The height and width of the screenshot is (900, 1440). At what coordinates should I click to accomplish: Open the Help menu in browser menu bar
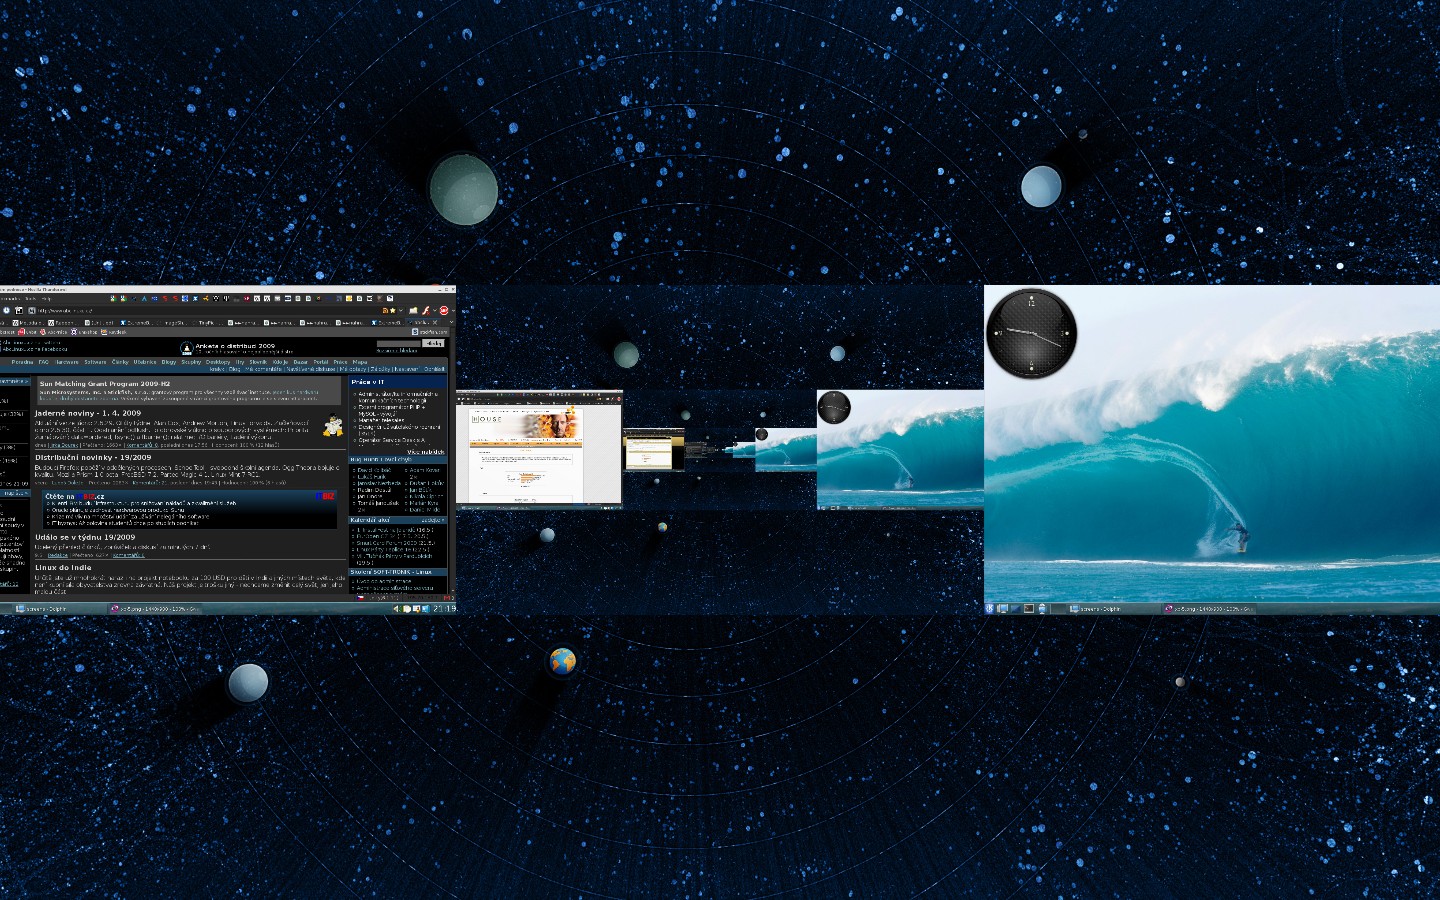point(46,299)
